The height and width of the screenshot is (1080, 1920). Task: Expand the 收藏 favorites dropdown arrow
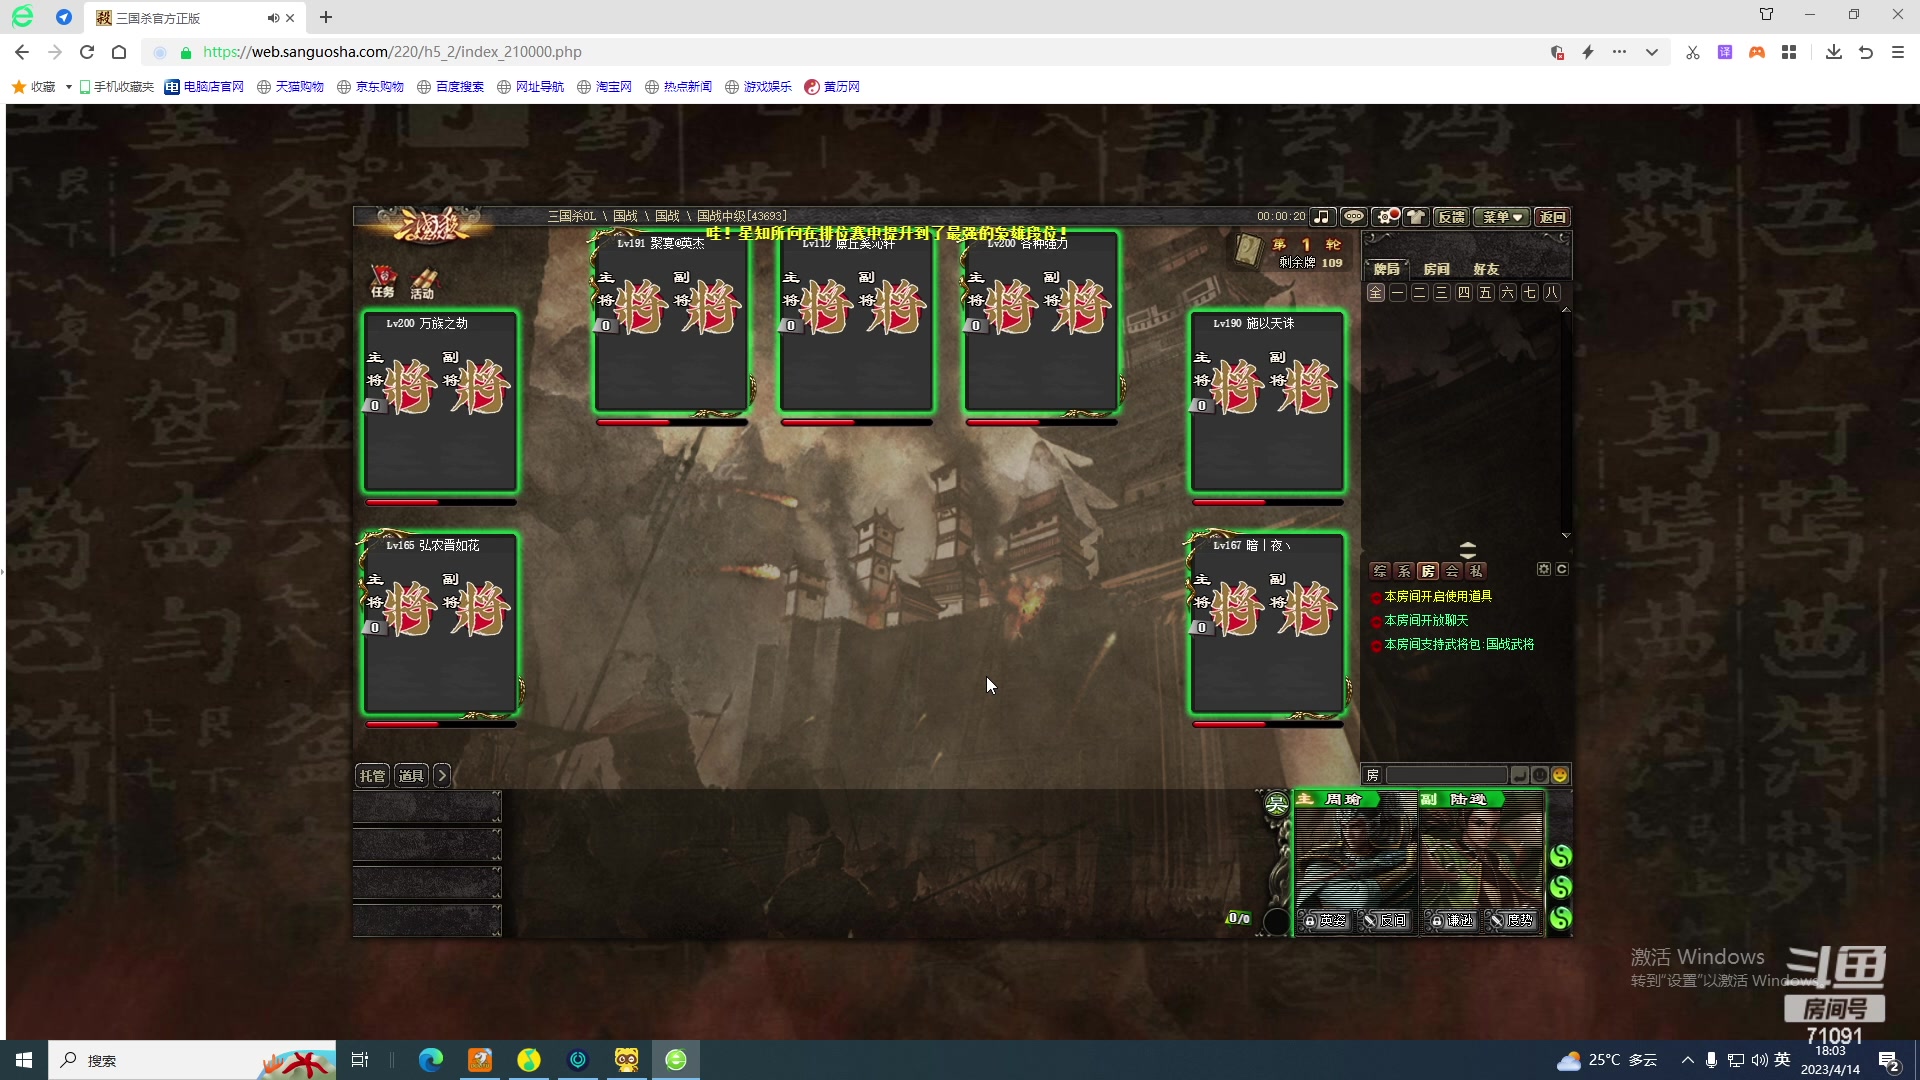[68, 87]
